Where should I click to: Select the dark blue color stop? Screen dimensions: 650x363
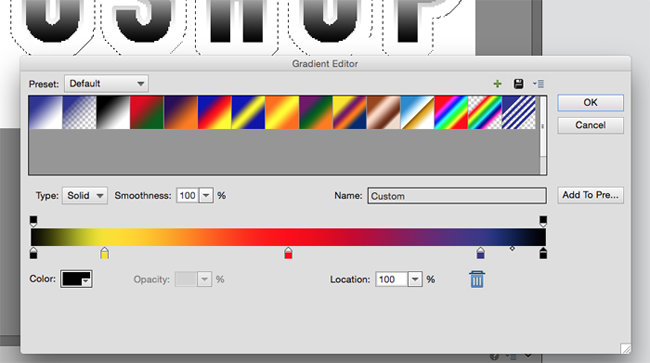[x=480, y=253]
